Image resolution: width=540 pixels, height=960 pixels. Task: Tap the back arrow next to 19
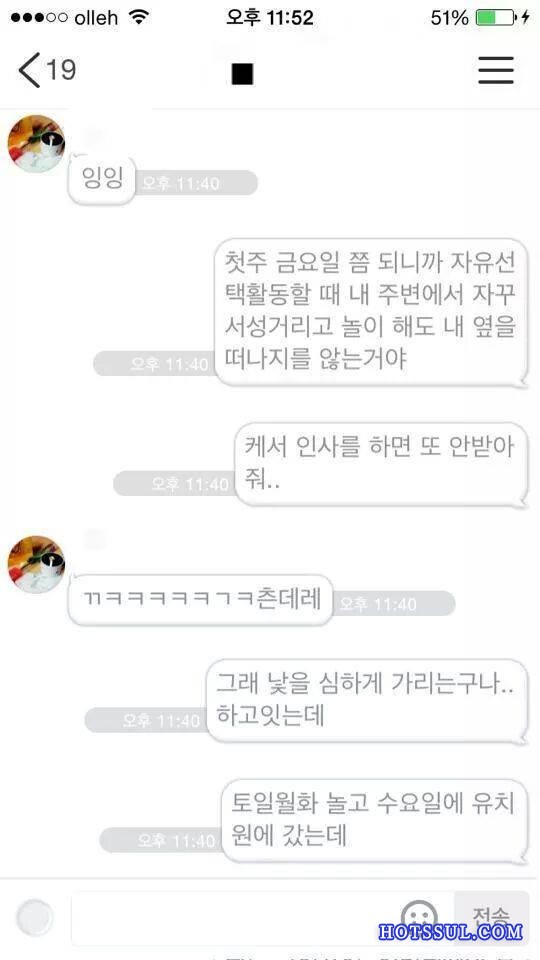[29, 70]
